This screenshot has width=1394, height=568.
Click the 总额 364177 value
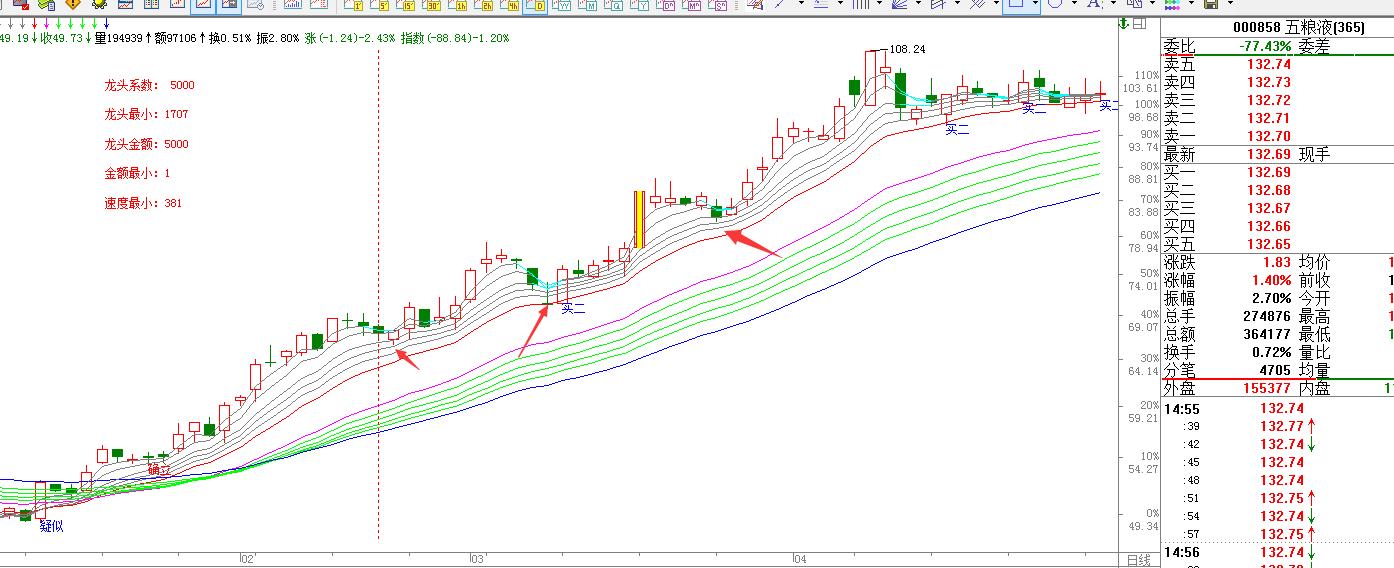(x=1267, y=334)
